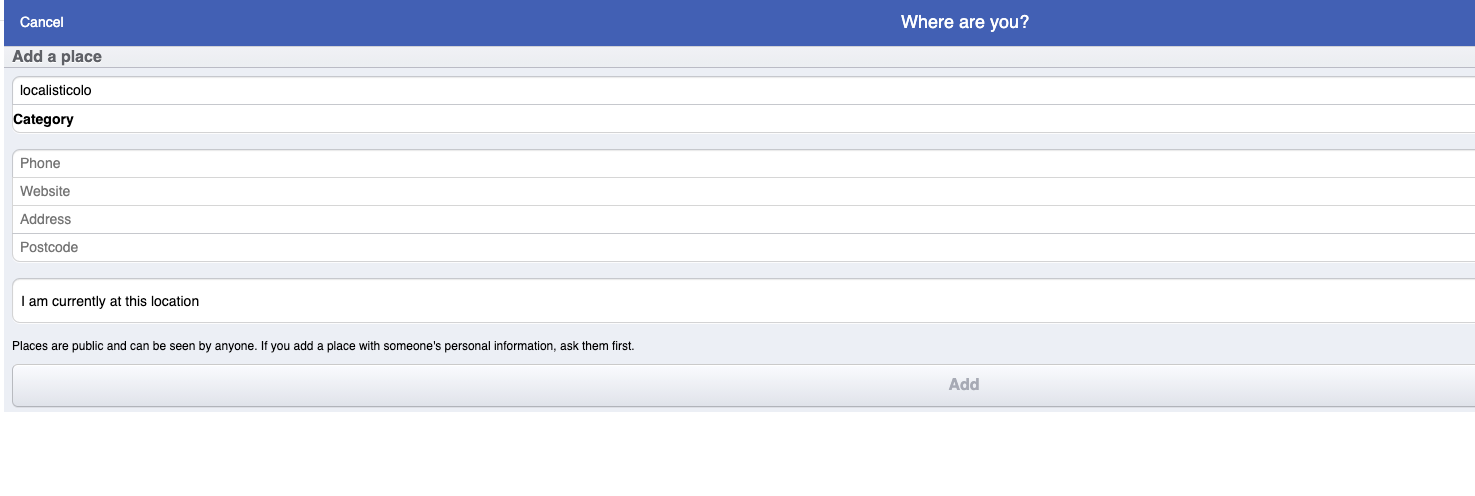This screenshot has width=1475, height=496.
Task: Click the gray gap above the Phone field
Action: [744, 141]
